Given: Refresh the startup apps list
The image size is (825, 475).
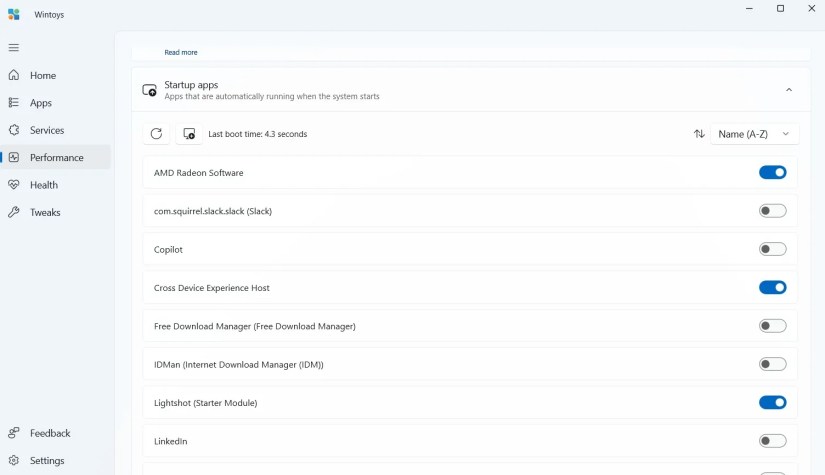Looking at the screenshot, I should tap(156, 134).
